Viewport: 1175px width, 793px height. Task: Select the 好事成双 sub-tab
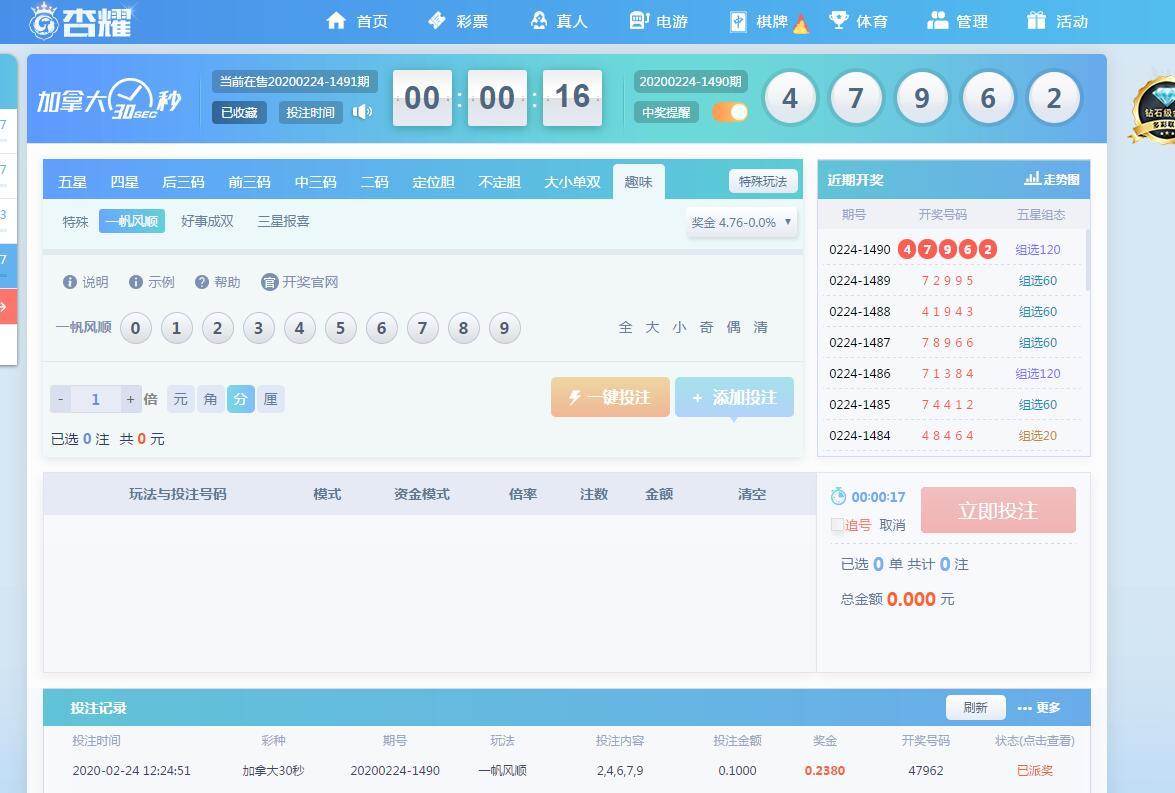208,221
